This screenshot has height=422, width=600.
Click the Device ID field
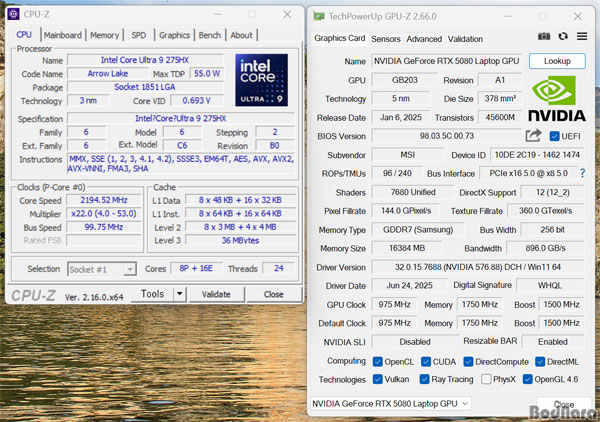click(x=537, y=155)
